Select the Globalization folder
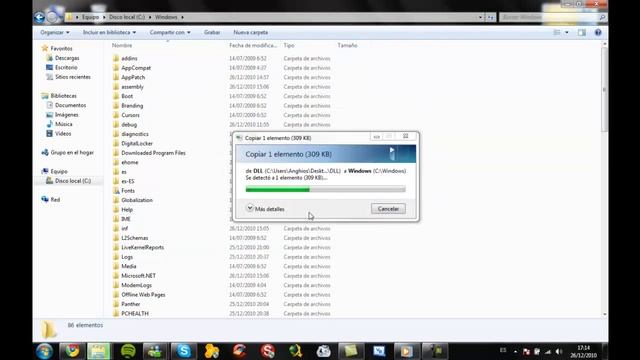The height and width of the screenshot is (360, 640). coord(137,200)
